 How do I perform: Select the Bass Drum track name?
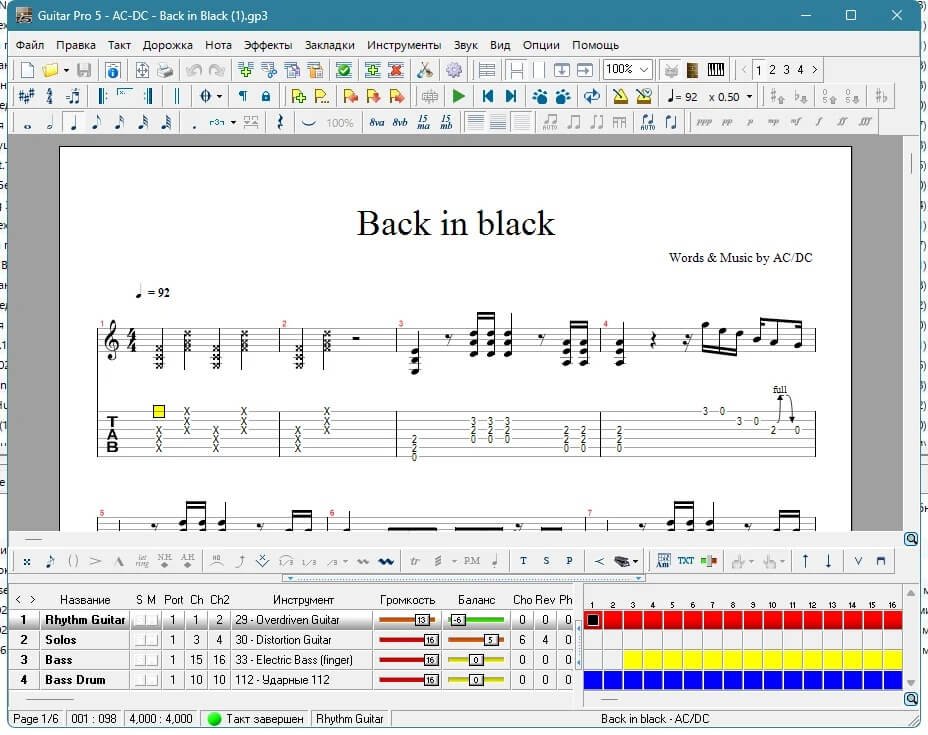(x=75, y=680)
